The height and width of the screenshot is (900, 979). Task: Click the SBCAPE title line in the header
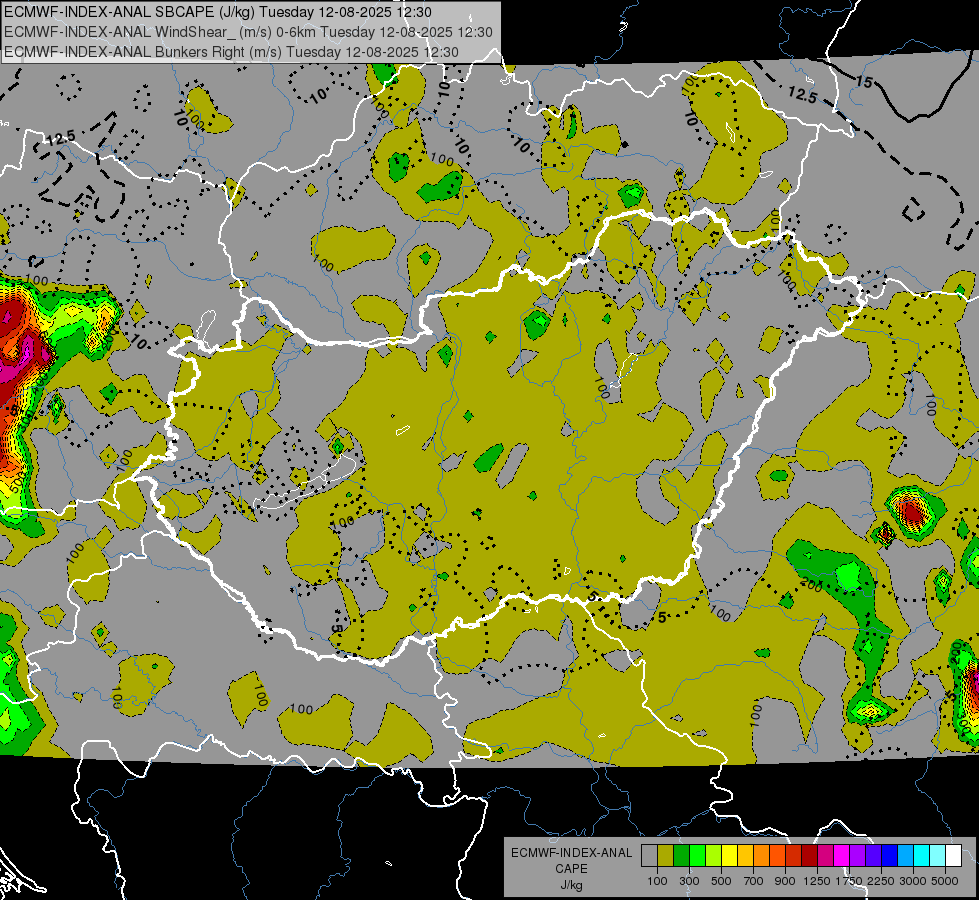217,12
